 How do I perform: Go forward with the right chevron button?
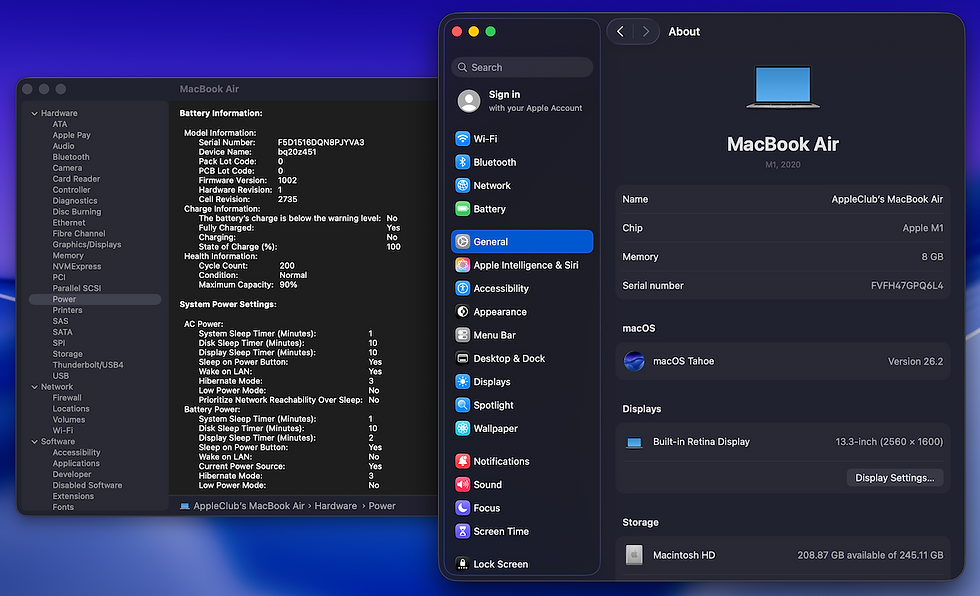[x=646, y=31]
